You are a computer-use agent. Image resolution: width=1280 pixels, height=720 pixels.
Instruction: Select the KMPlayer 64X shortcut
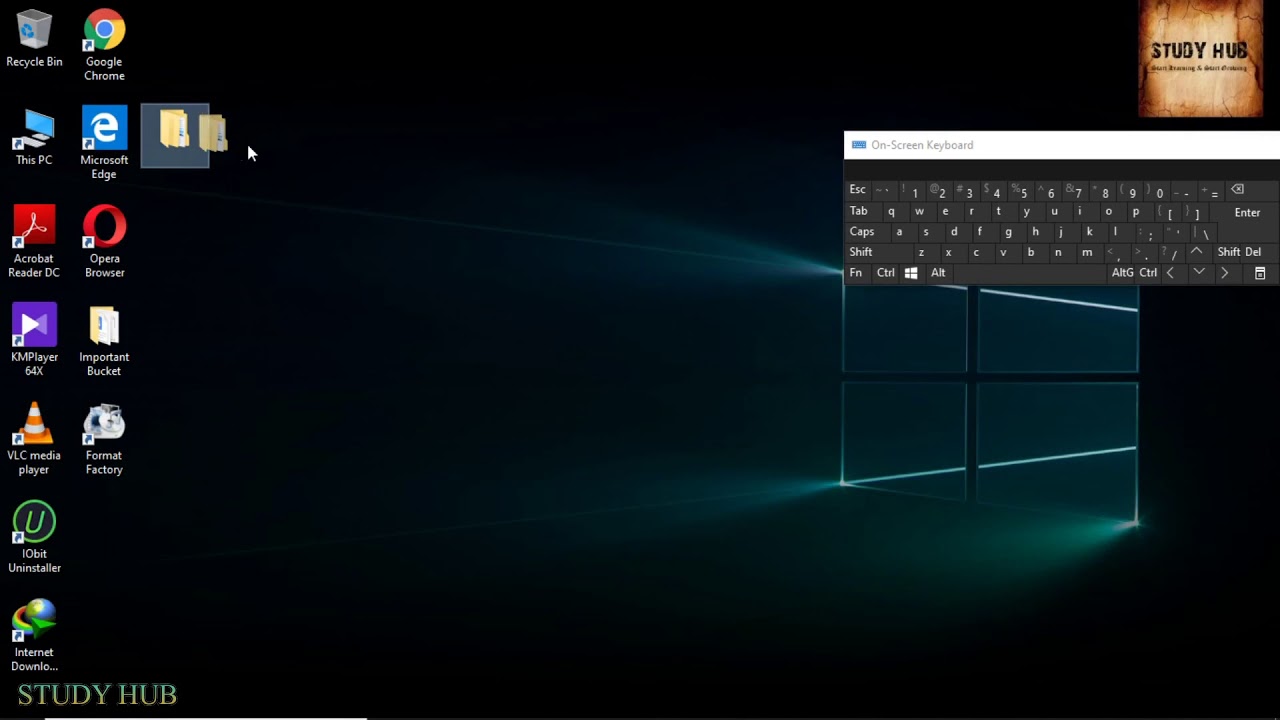click(x=34, y=341)
